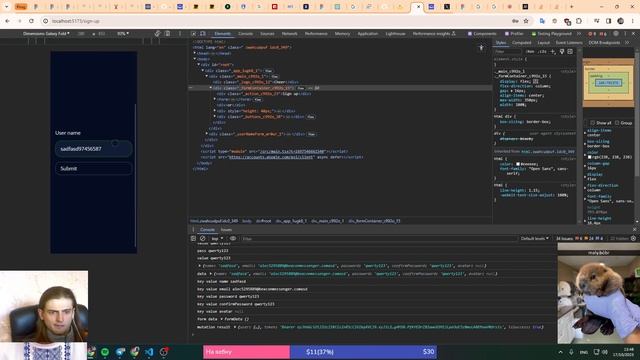This screenshot has width=640, height=360.
Task: Open Telegram icon in taskbar
Action: point(120,352)
